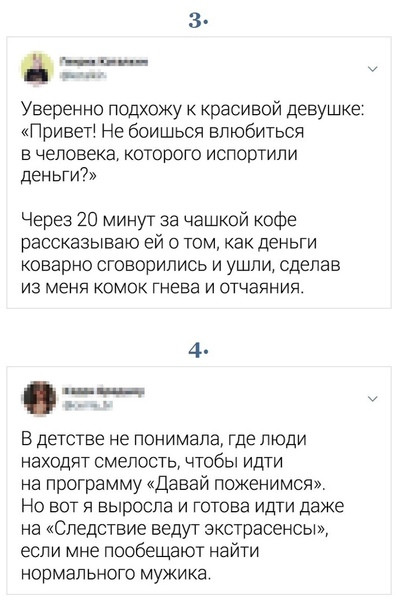Click the line 'из меня комок гнева и отчаяния'
398x604 pixels.
[x=162, y=287]
